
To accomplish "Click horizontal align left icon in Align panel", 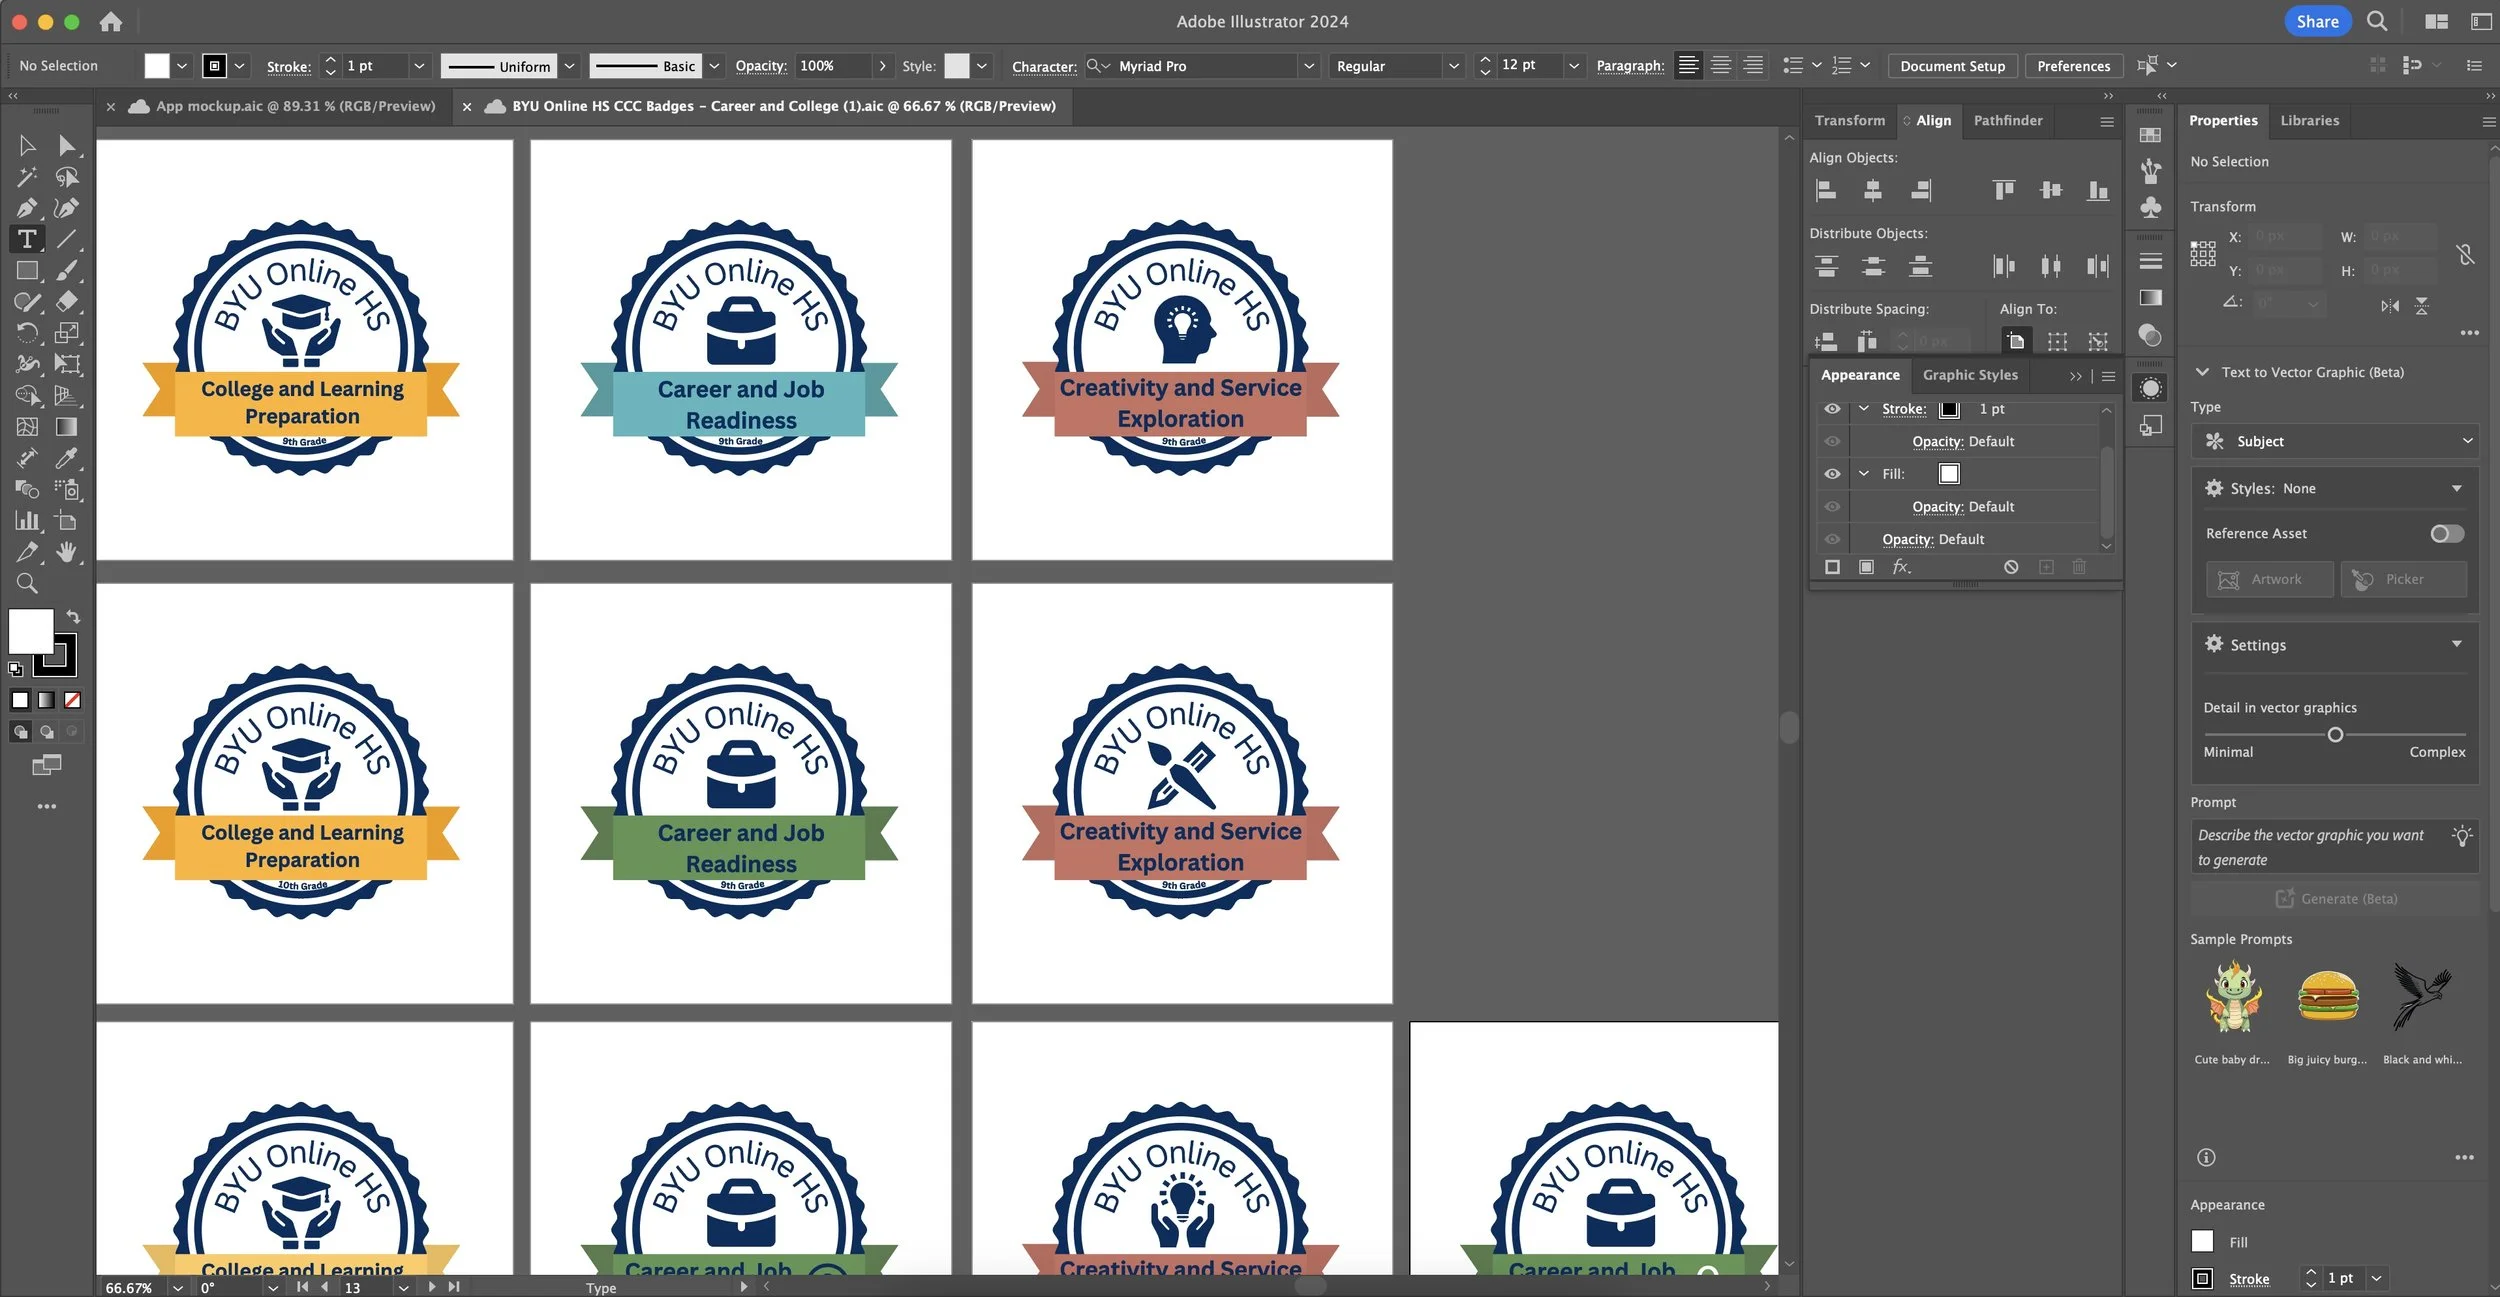I will point(1826,190).
